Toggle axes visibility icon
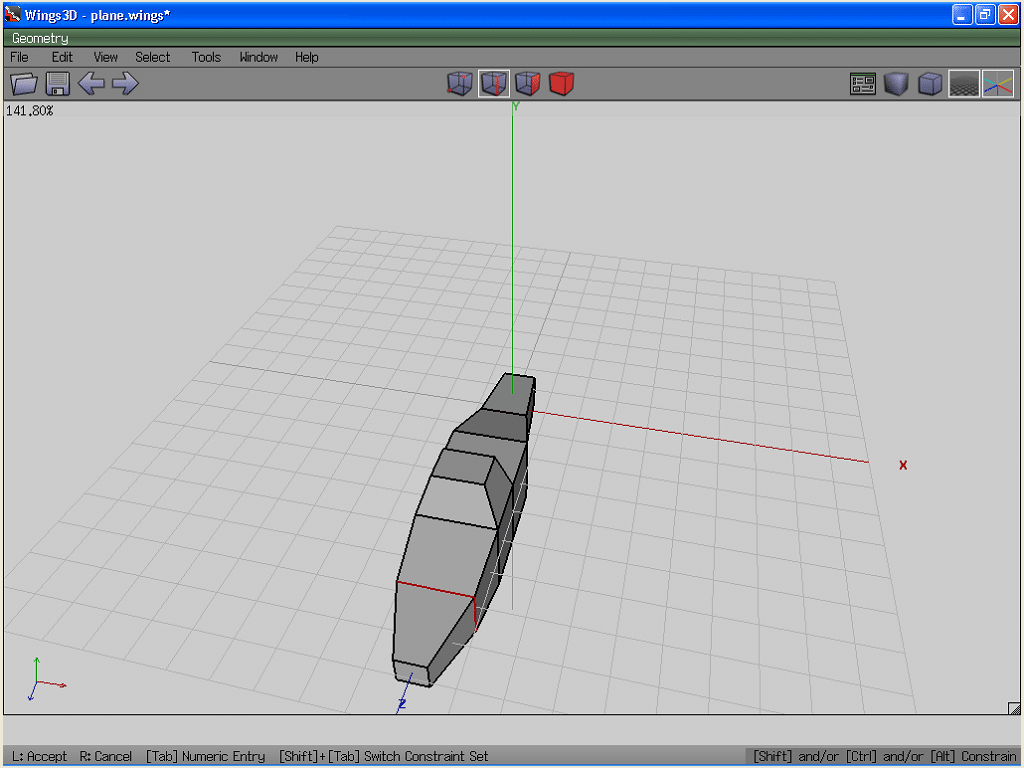1024x768 pixels. click(x=998, y=84)
